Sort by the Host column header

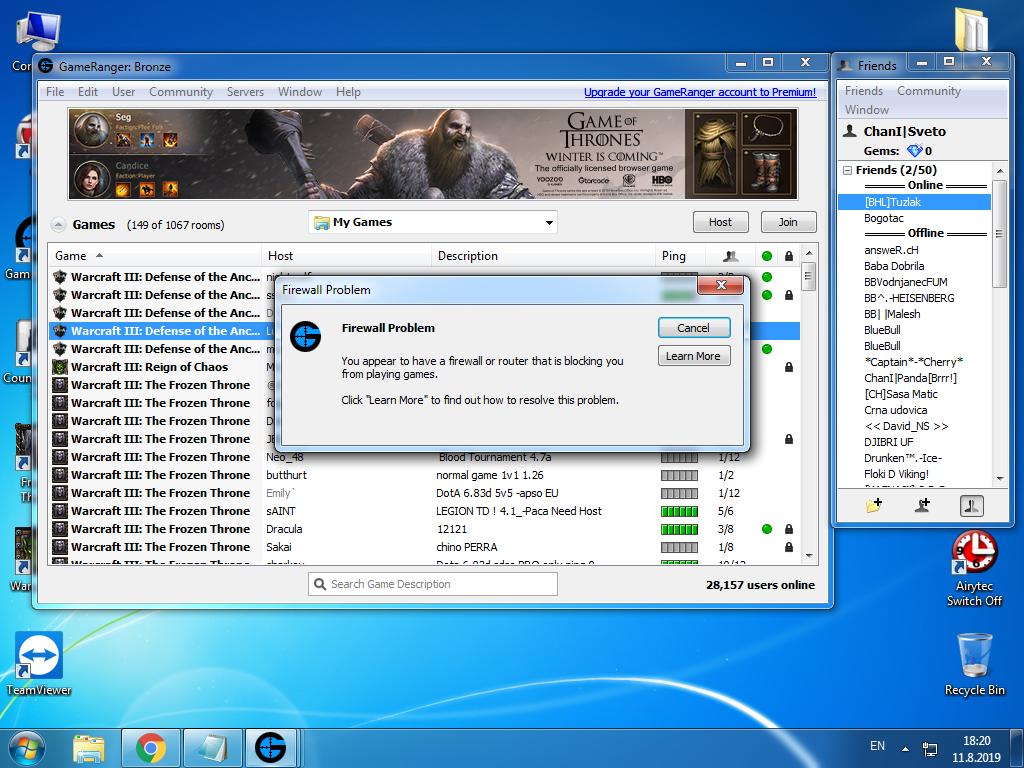click(347, 256)
